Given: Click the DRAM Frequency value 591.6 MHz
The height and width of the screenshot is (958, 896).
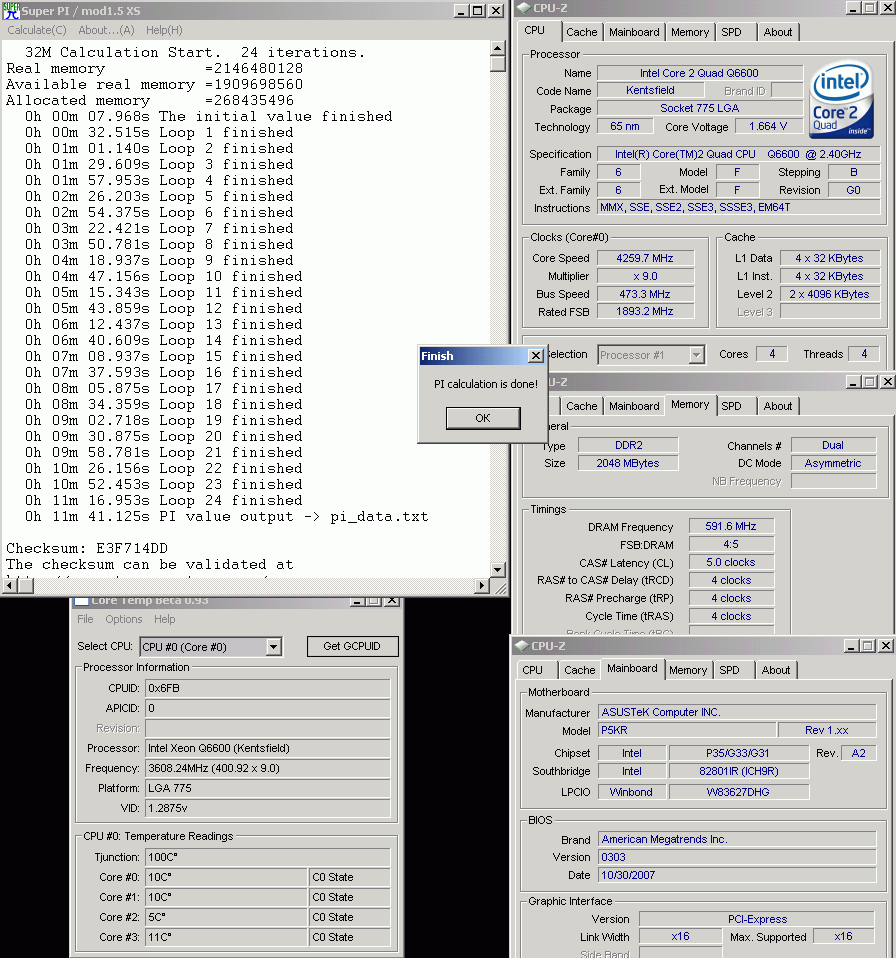Looking at the screenshot, I should (731, 526).
